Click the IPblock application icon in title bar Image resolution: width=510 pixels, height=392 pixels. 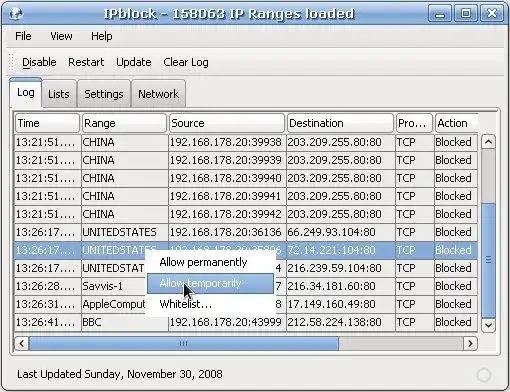click(x=16, y=13)
